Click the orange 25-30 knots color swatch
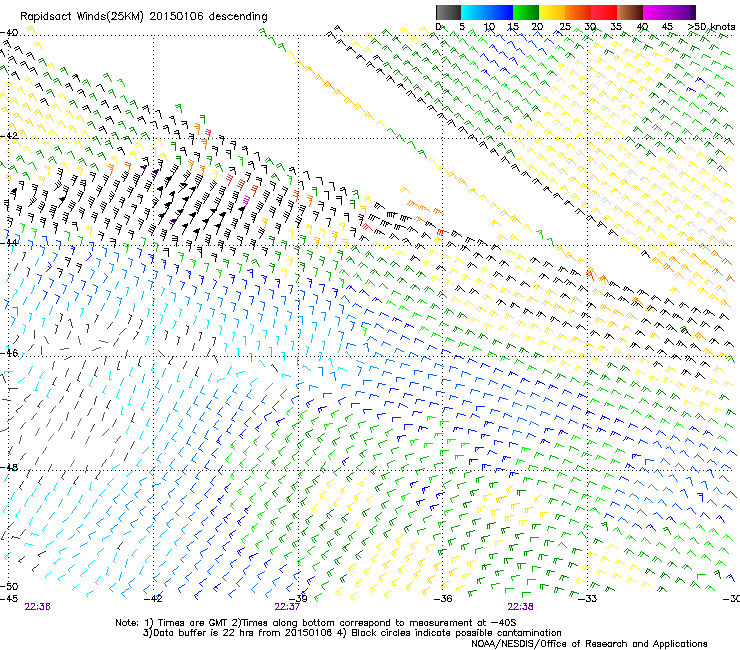The height and width of the screenshot is (650, 740). point(578,12)
